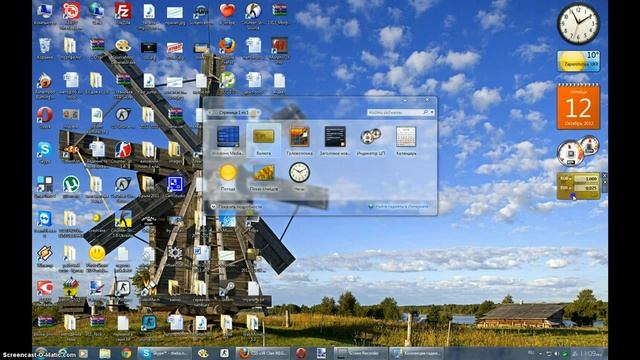
Task: Switch to Screen Recorder taskbar window
Action: point(360,353)
